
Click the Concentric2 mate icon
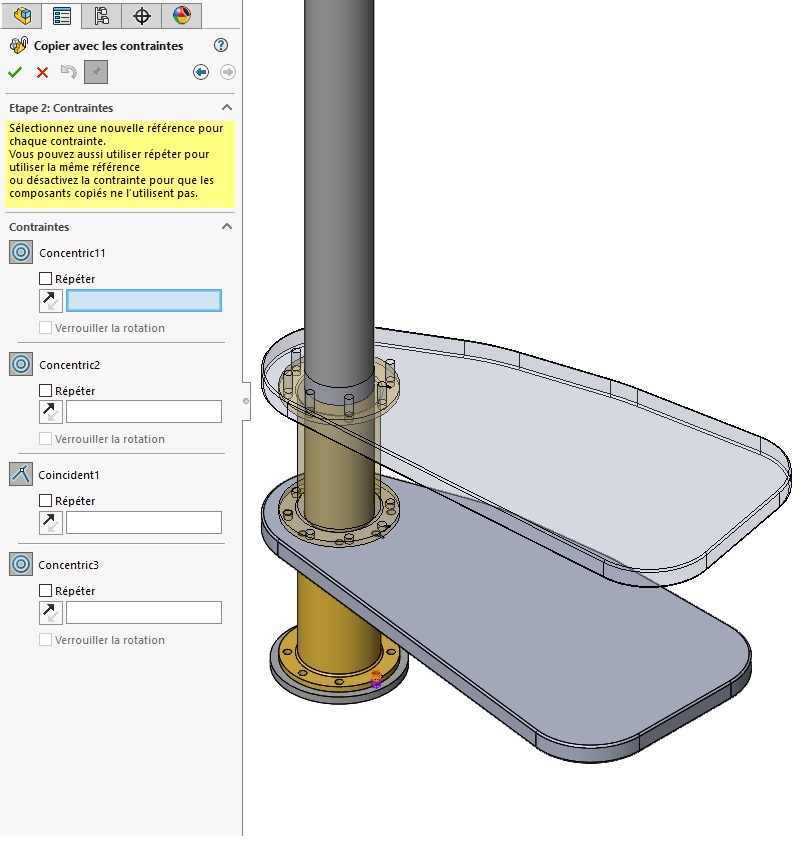tap(21, 364)
